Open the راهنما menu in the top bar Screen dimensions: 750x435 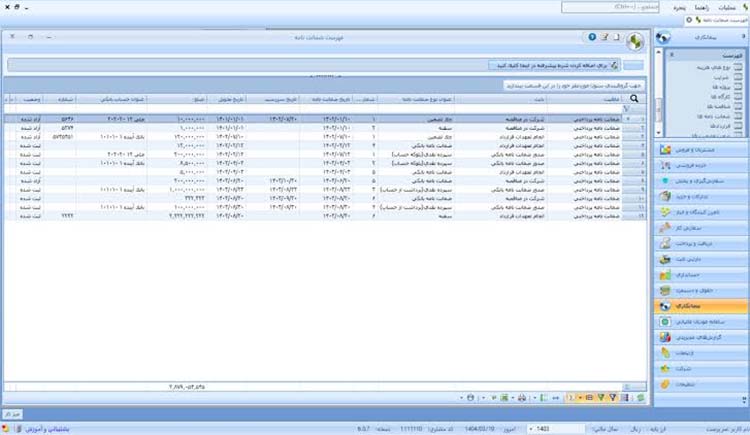point(702,8)
